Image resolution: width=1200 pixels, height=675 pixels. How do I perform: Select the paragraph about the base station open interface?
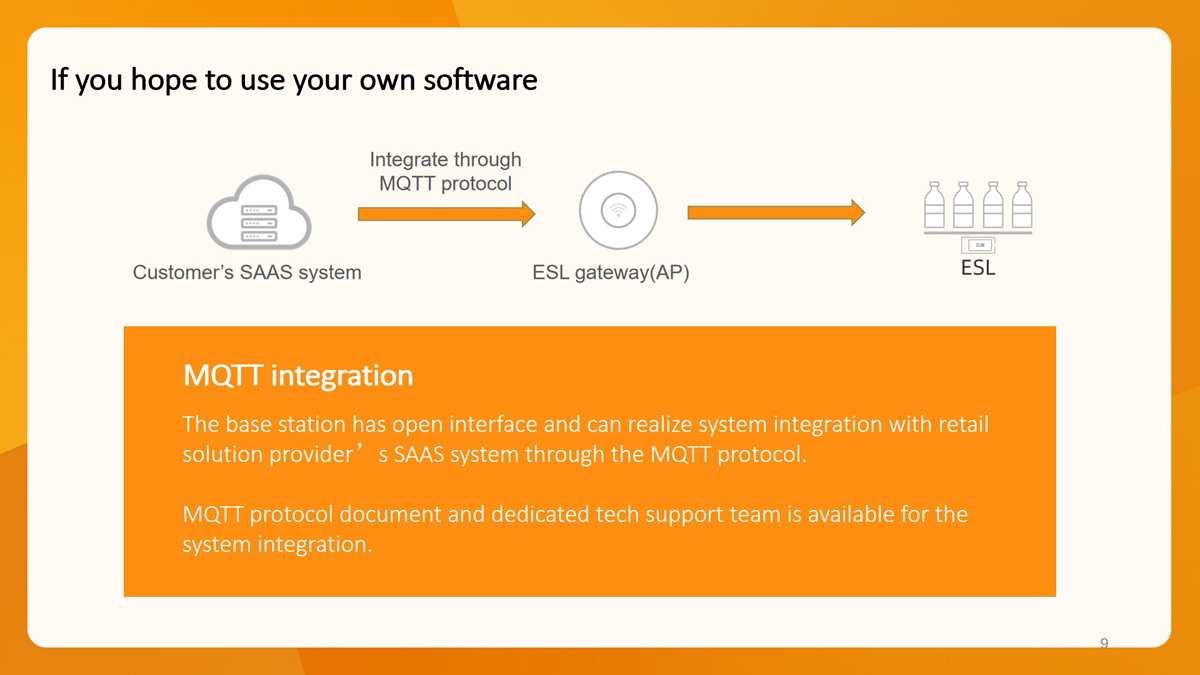pos(585,439)
